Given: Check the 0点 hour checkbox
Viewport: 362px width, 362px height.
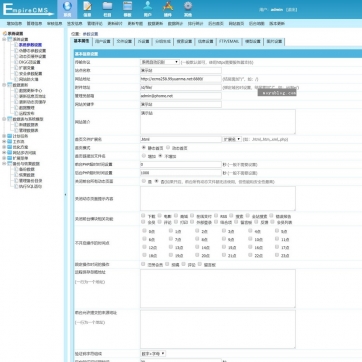Looking at the screenshot, I should 144,231.
